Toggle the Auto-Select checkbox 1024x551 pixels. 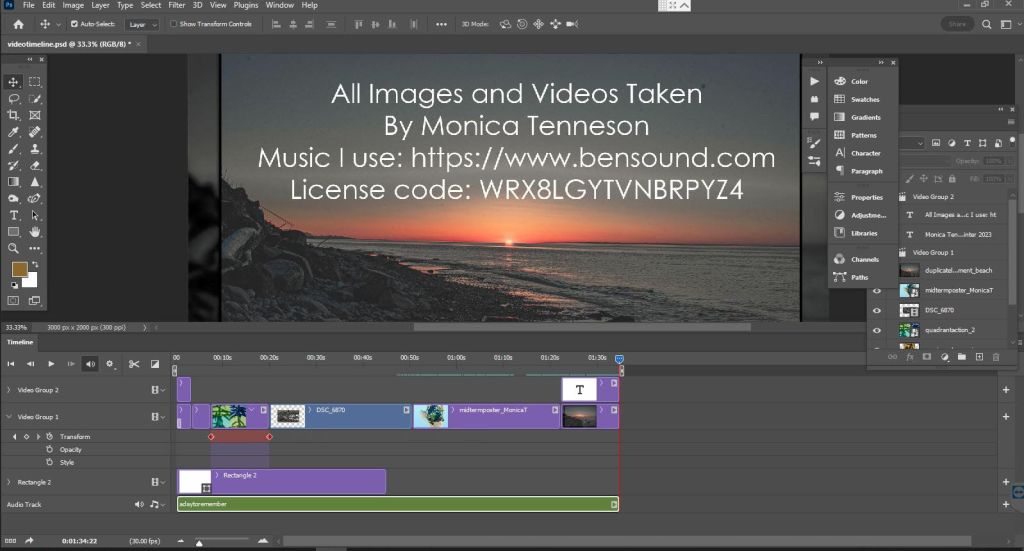(74, 24)
